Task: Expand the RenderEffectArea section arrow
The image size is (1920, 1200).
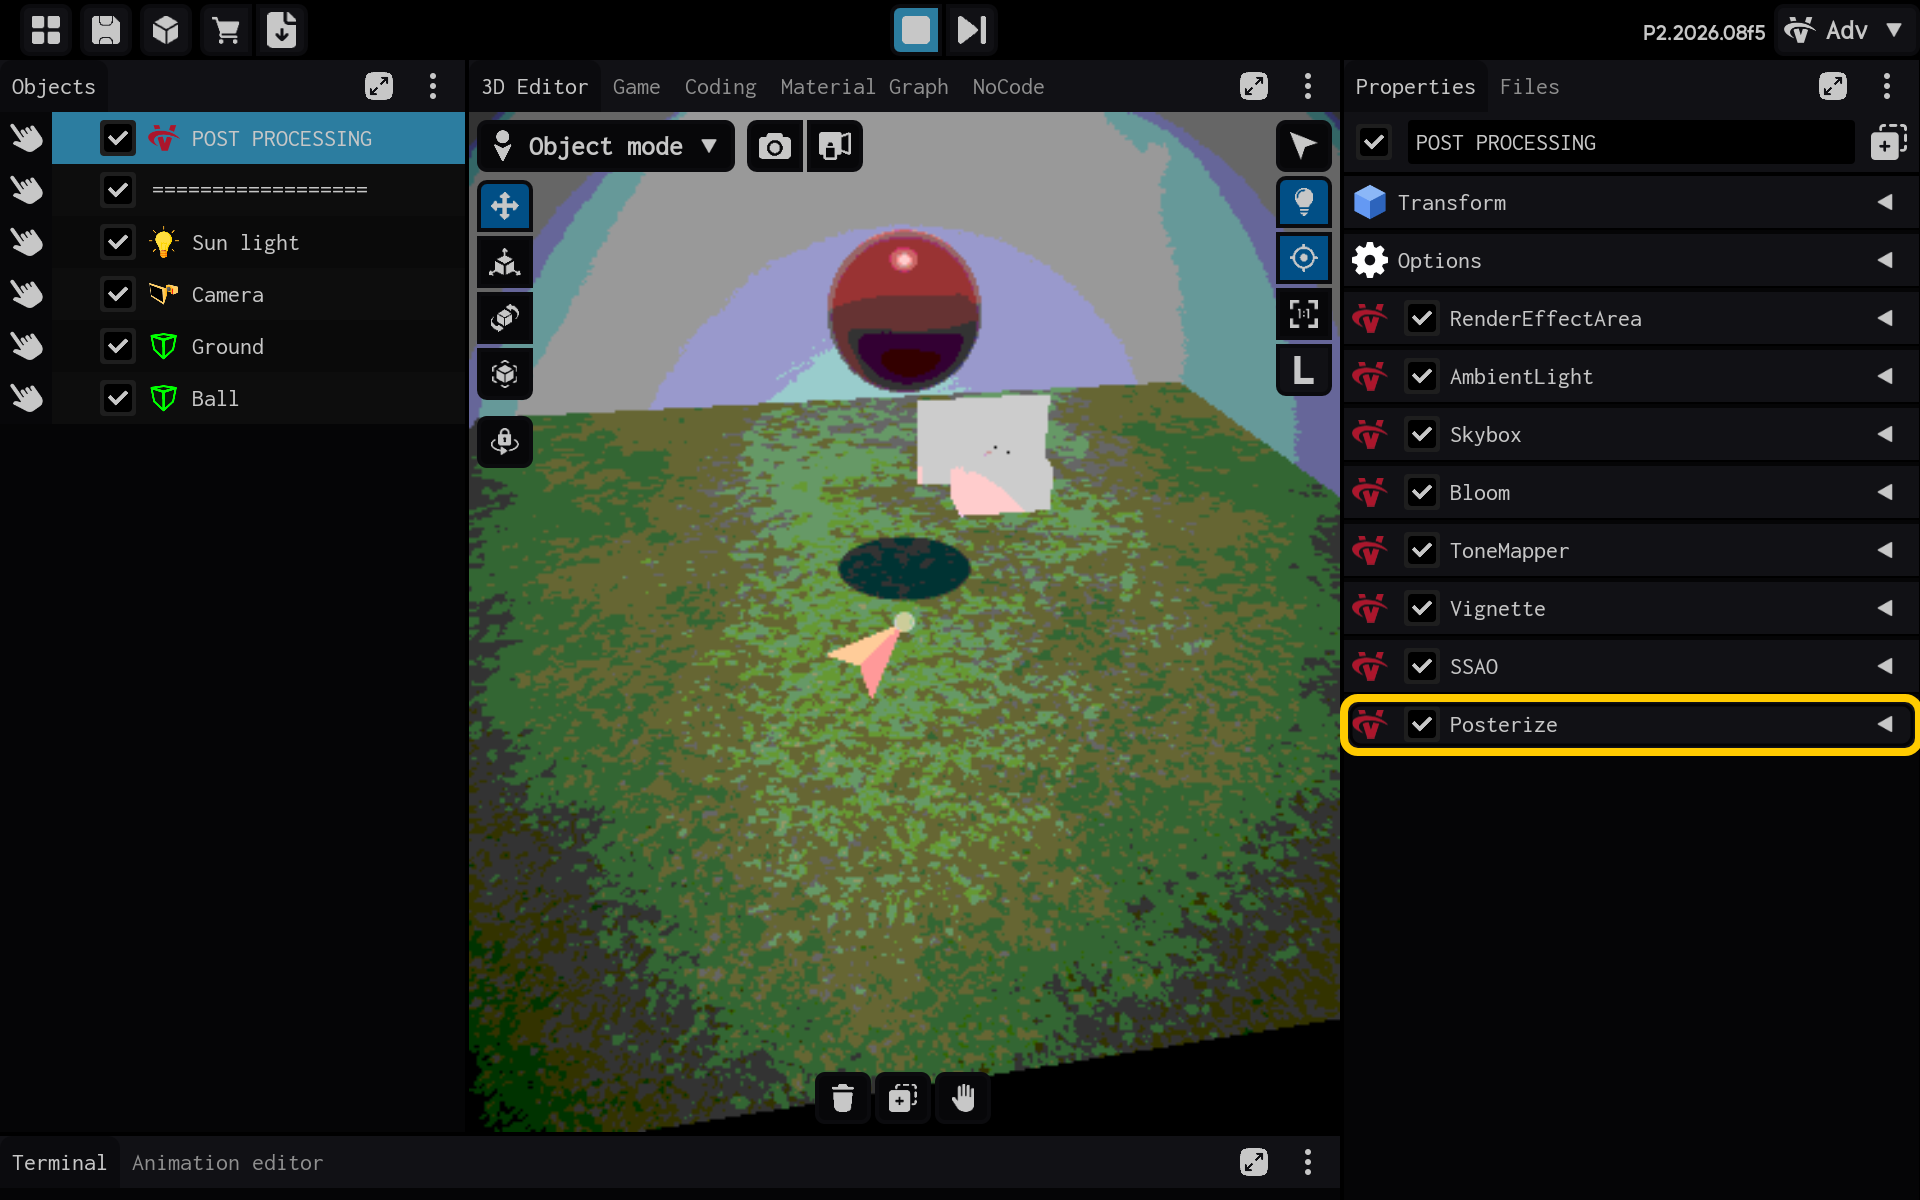Action: point(1885,318)
